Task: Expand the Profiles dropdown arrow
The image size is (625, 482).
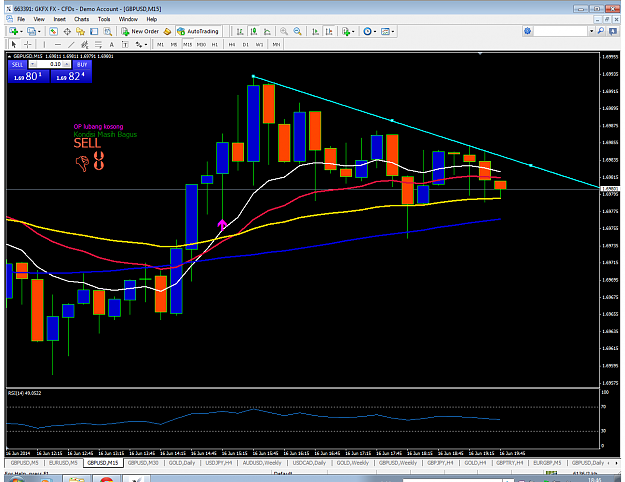Action: click(x=39, y=31)
